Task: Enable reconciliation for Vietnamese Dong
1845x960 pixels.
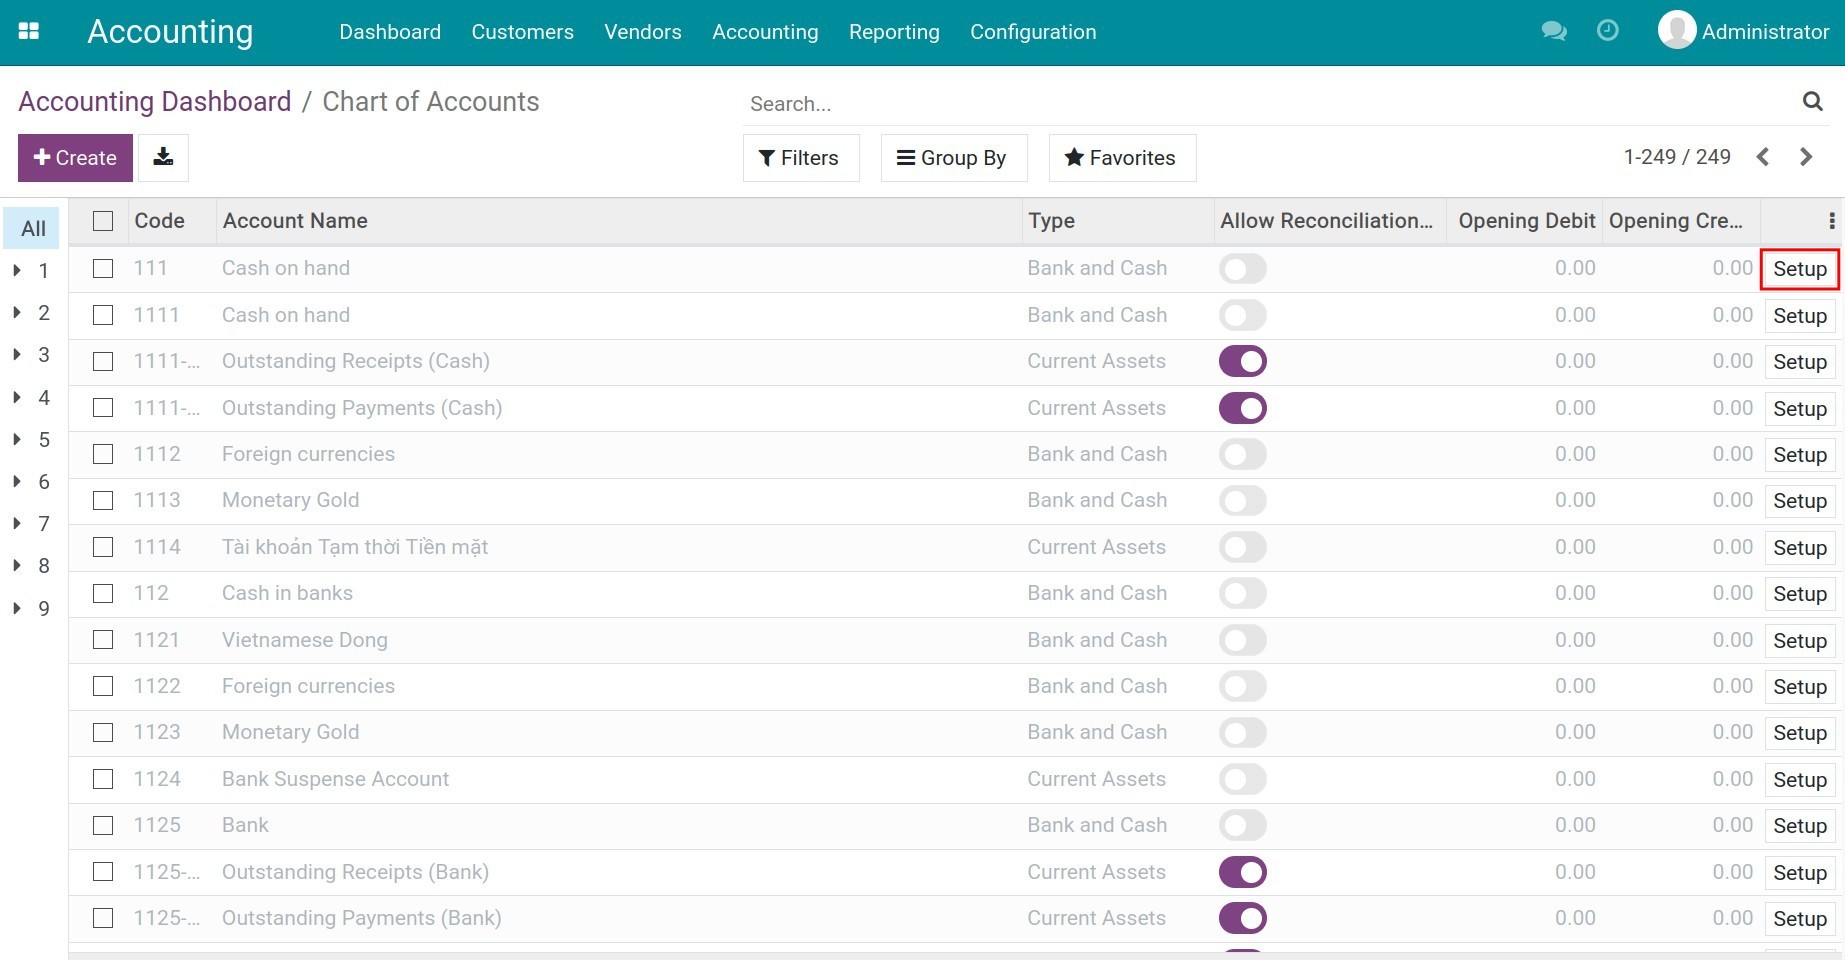Action: pyautogui.click(x=1243, y=640)
